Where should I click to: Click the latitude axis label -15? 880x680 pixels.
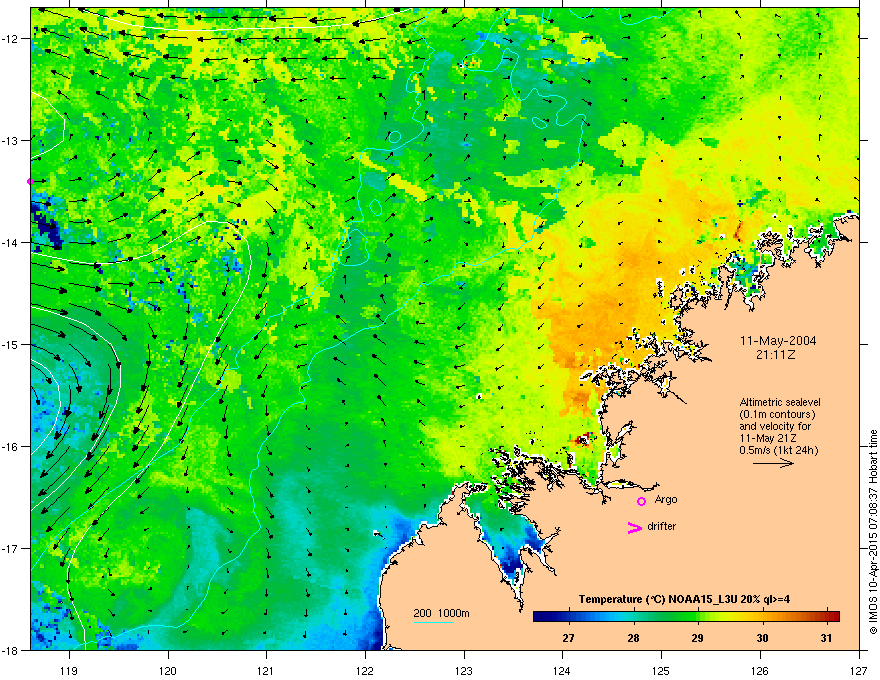[x=11, y=344]
